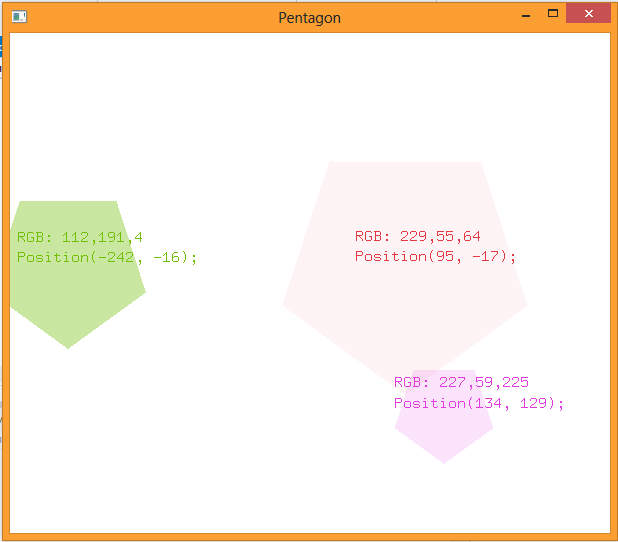
Task: Click the Pentagon title bar text
Action: (309, 18)
